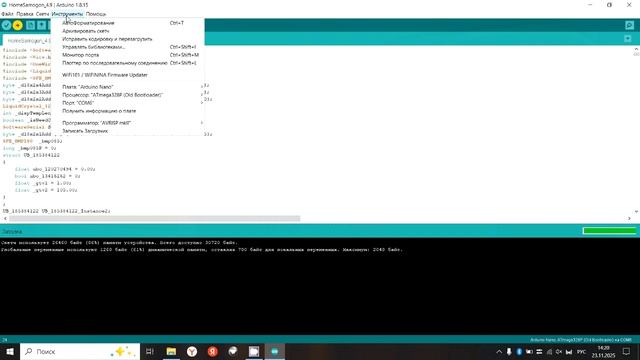
Task: Select WiFi101 / WiFiNINA Firmware Updater
Action: [127, 75]
